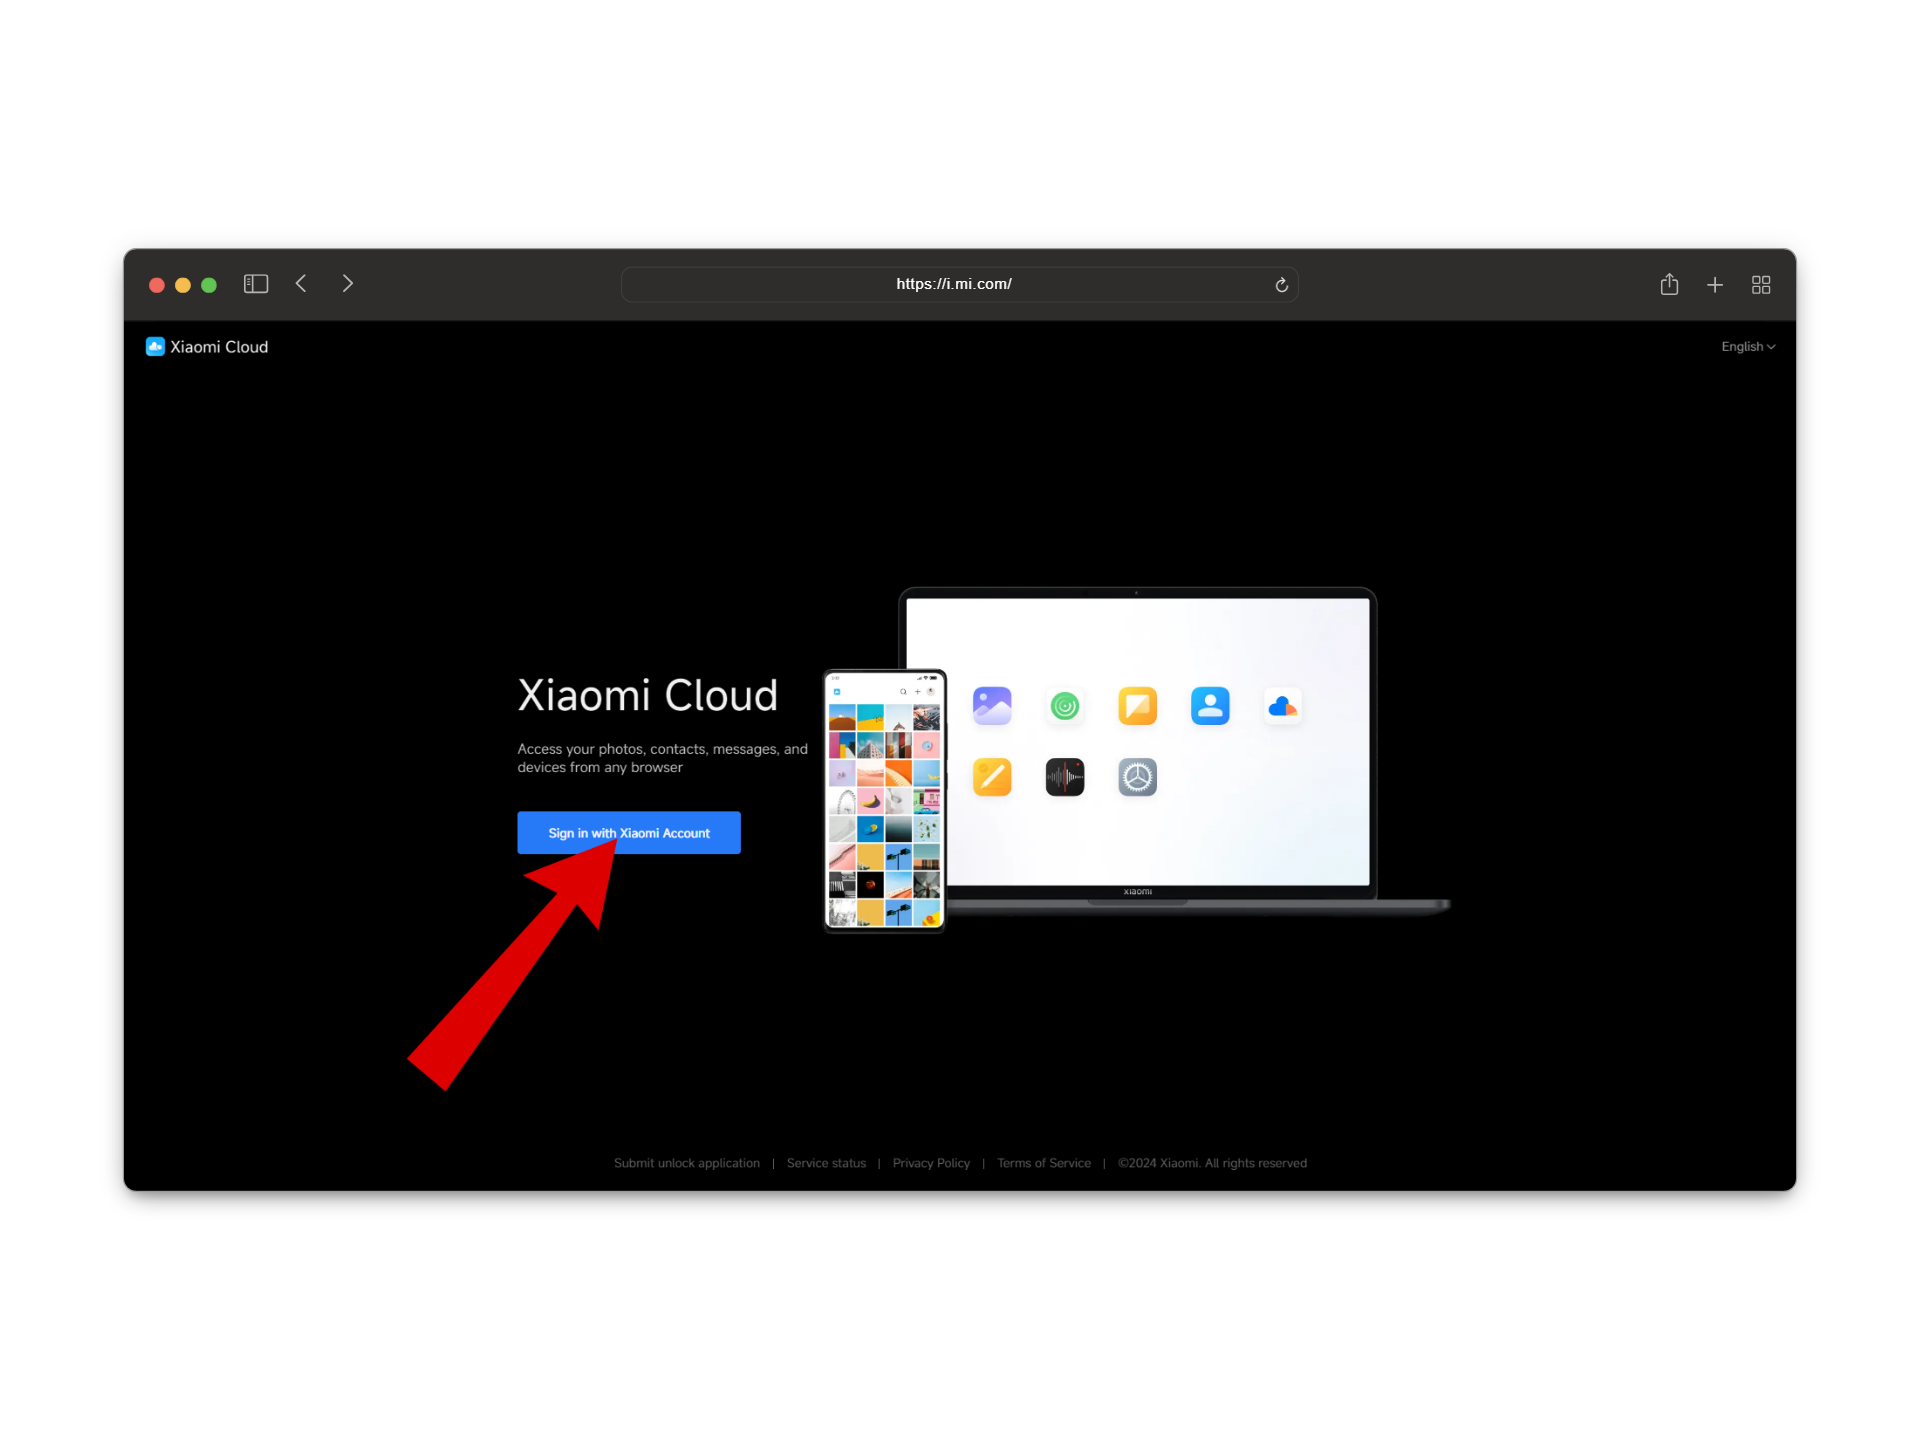
Task: Show the tab overview grid
Action: pyautogui.click(x=1761, y=285)
